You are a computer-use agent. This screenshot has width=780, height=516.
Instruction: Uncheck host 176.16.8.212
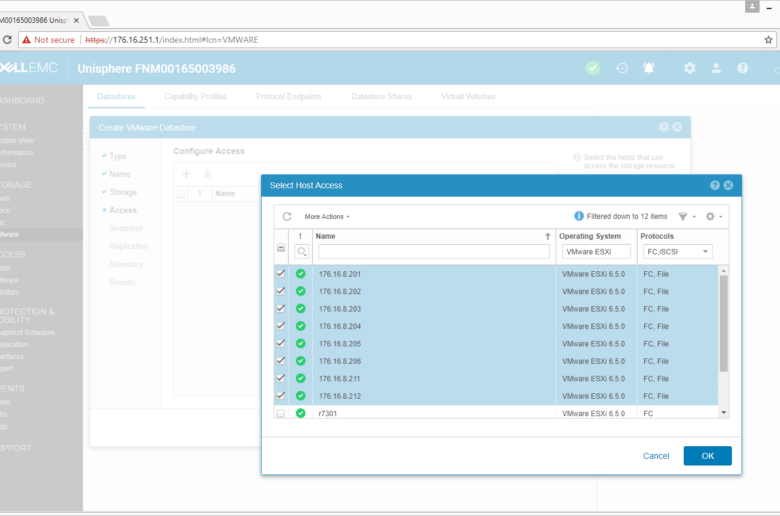[x=281, y=396]
